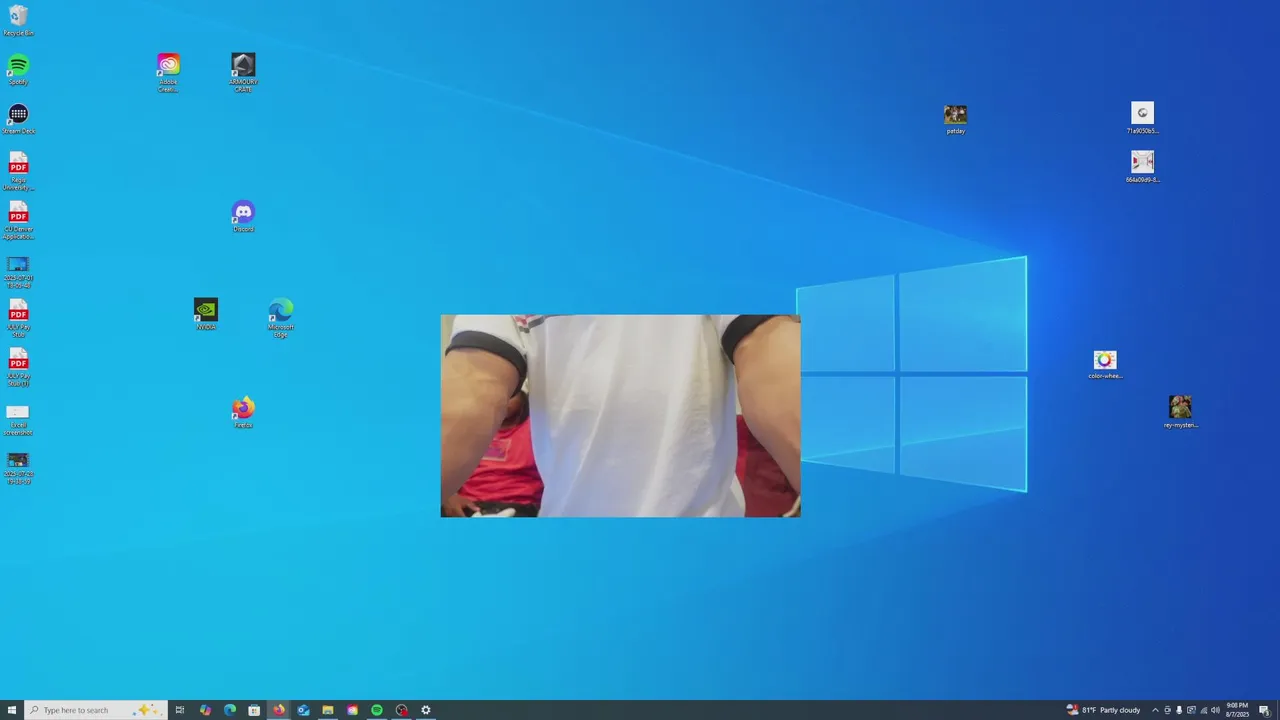Open the 81°F Partly cloudy weather widget
The image size is (1280, 720).
click(1104, 710)
